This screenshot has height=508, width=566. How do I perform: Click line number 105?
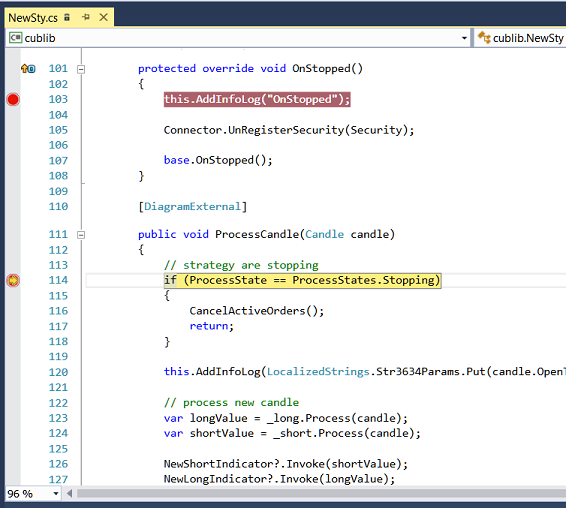pyautogui.click(x=58, y=130)
